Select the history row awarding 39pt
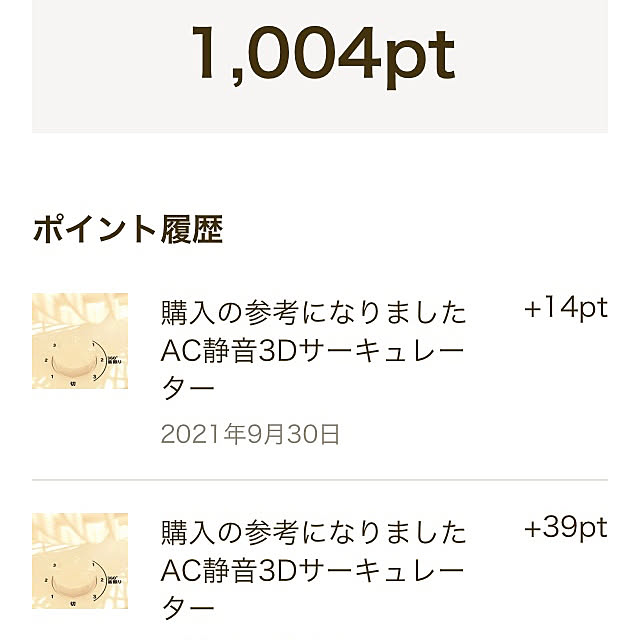This screenshot has width=640, height=640. [320, 576]
